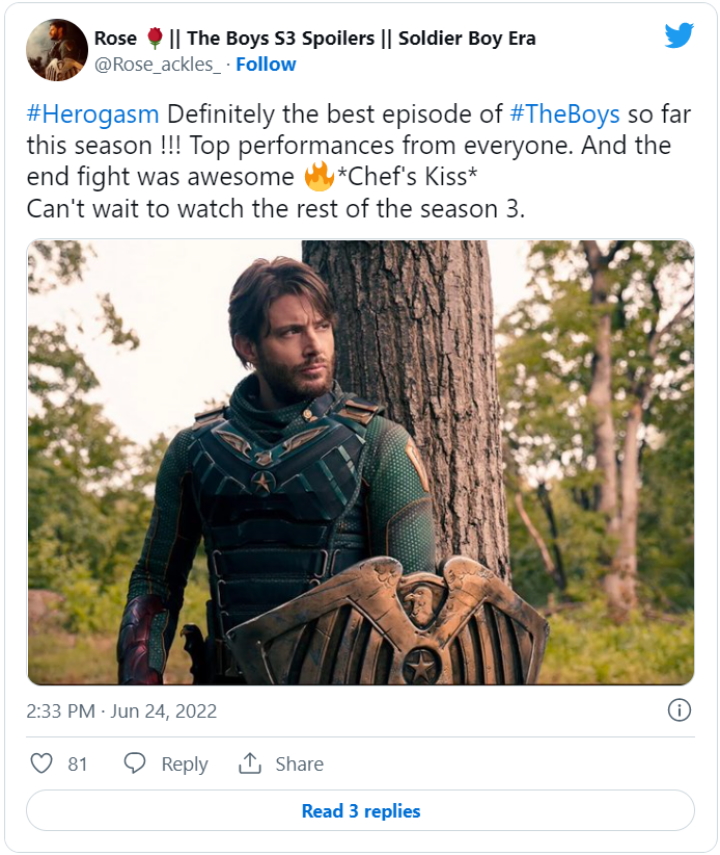Open the tweet timestamp Jun 24, 2022
Viewport: 720px width, 855px height.
[122, 712]
